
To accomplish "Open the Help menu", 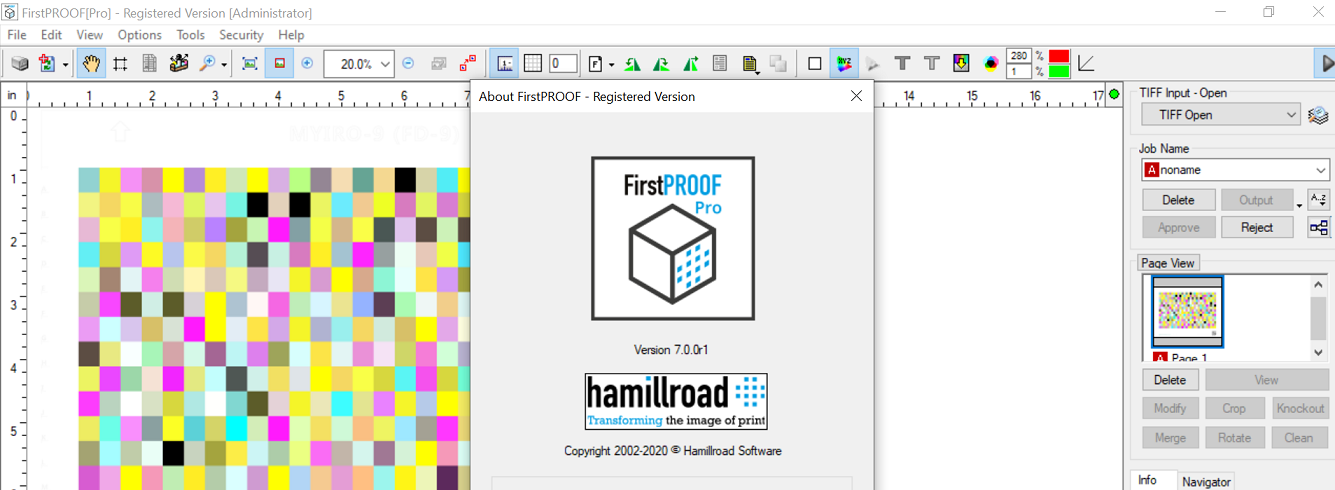I will coord(291,35).
